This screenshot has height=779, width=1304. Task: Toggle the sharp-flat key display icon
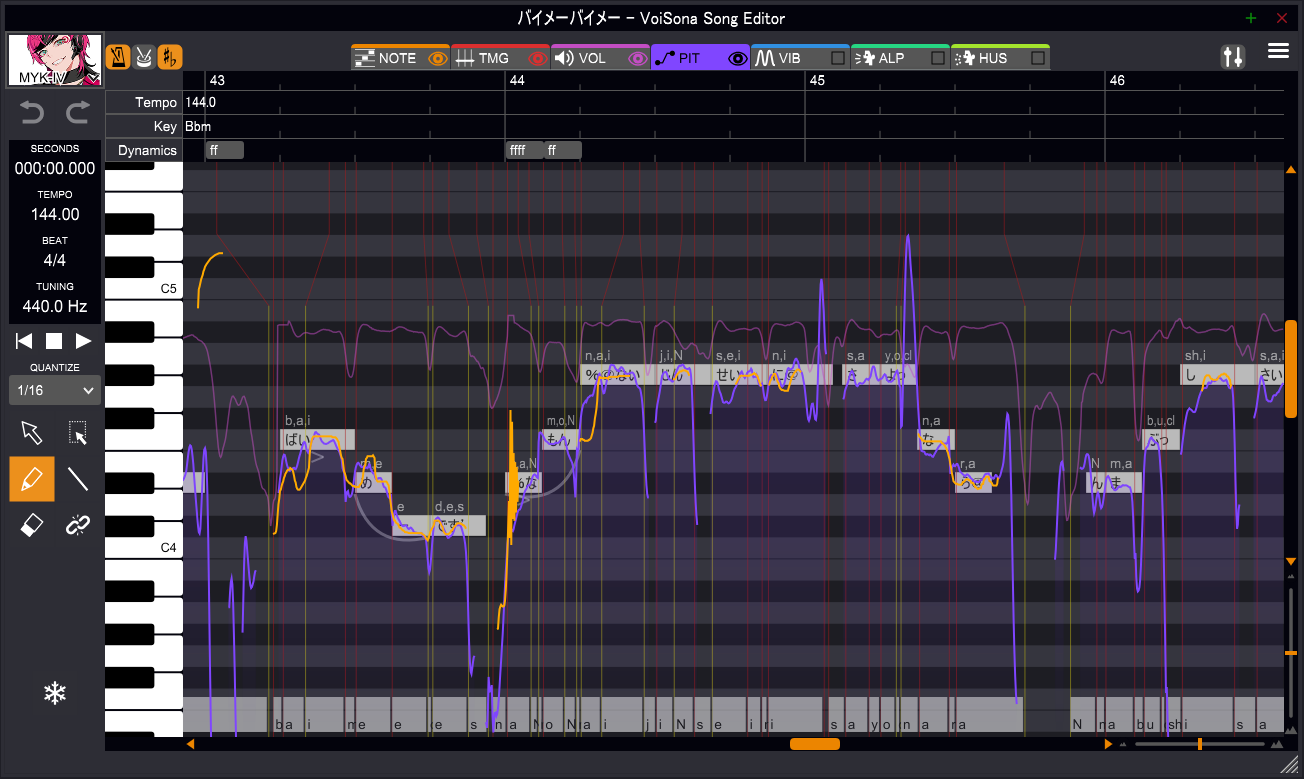click(x=170, y=57)
